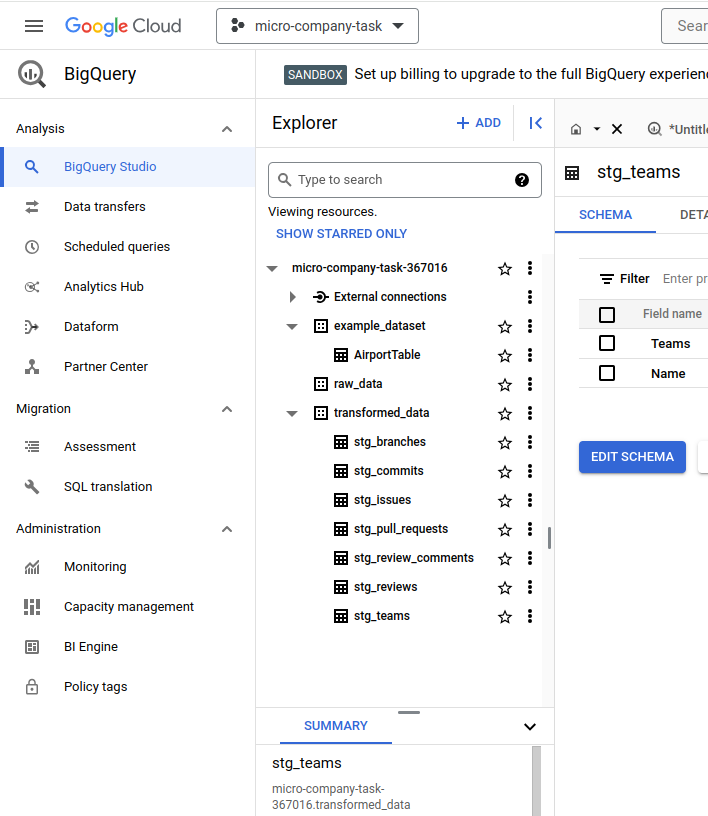Switch to the SCHEMA tab
Screen dimensions: 708x816
click(x=605, y=214)
